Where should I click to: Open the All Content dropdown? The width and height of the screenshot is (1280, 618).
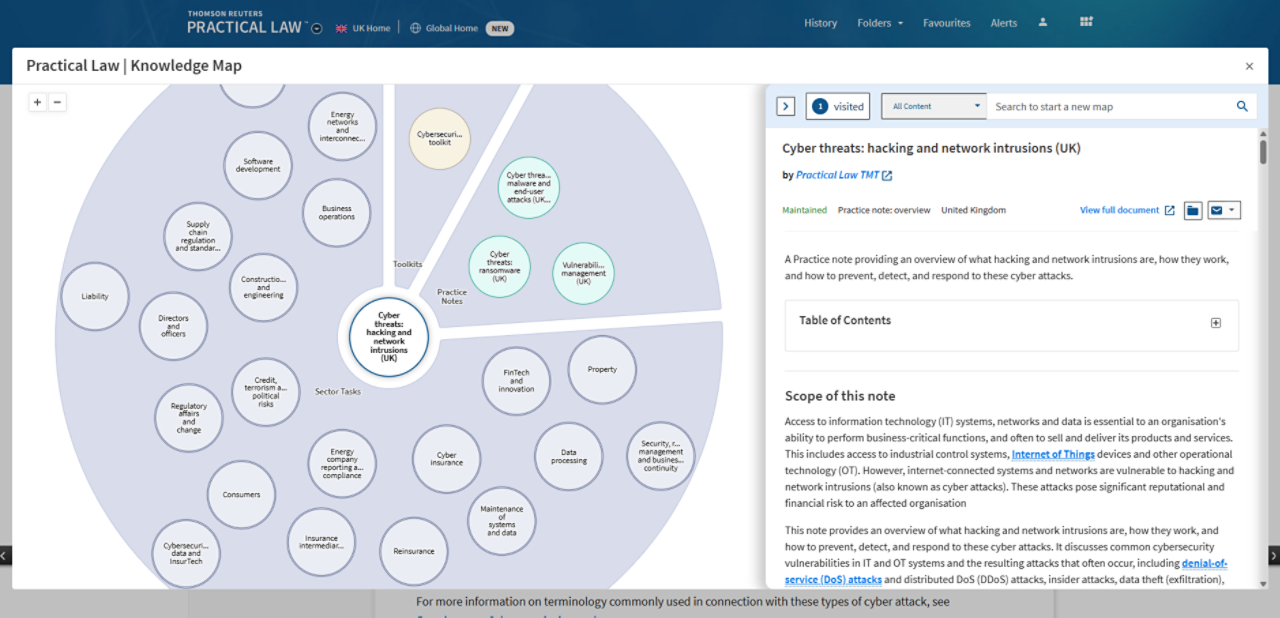point(934,106)
